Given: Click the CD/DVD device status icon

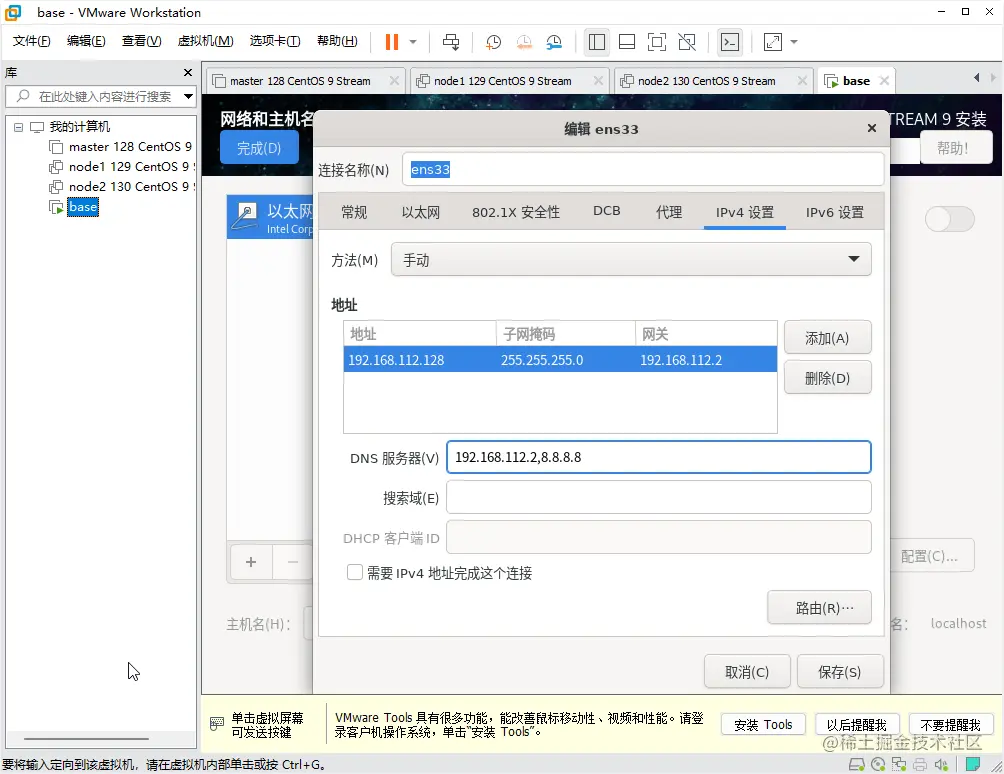Looking at the screenshot, I should (x=878, y=764).
